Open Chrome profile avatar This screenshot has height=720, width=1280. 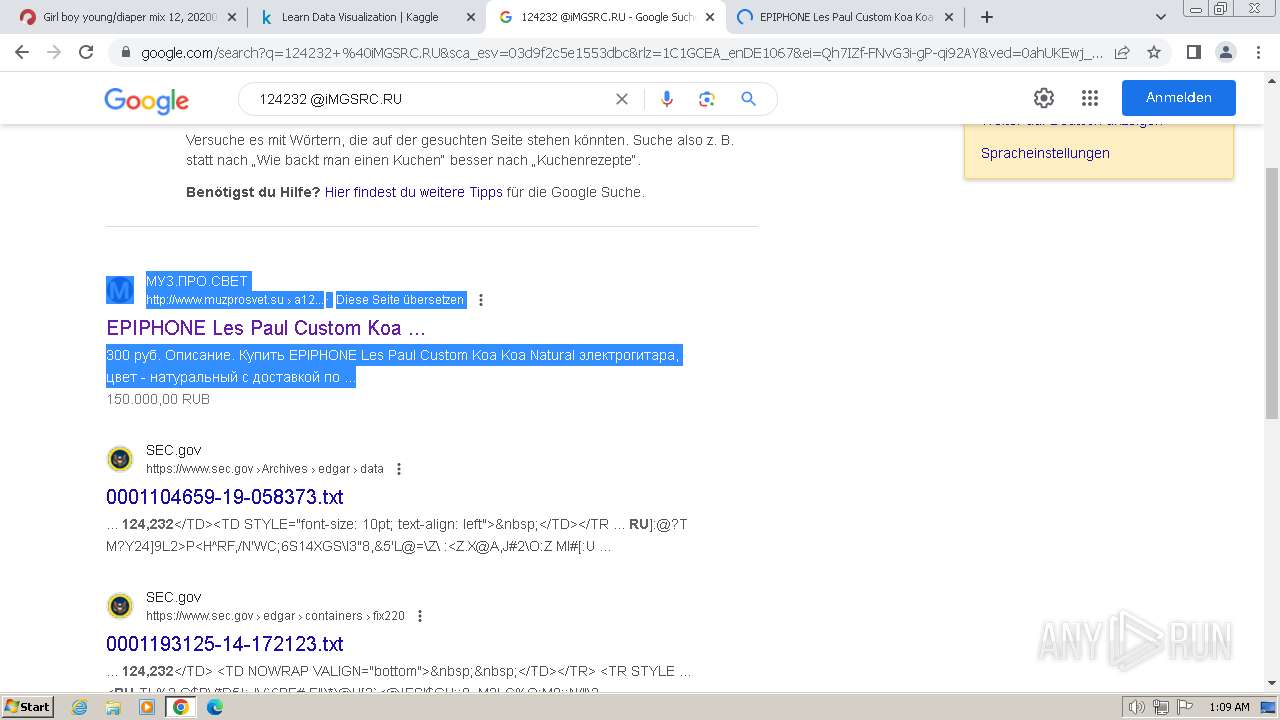1225,52
